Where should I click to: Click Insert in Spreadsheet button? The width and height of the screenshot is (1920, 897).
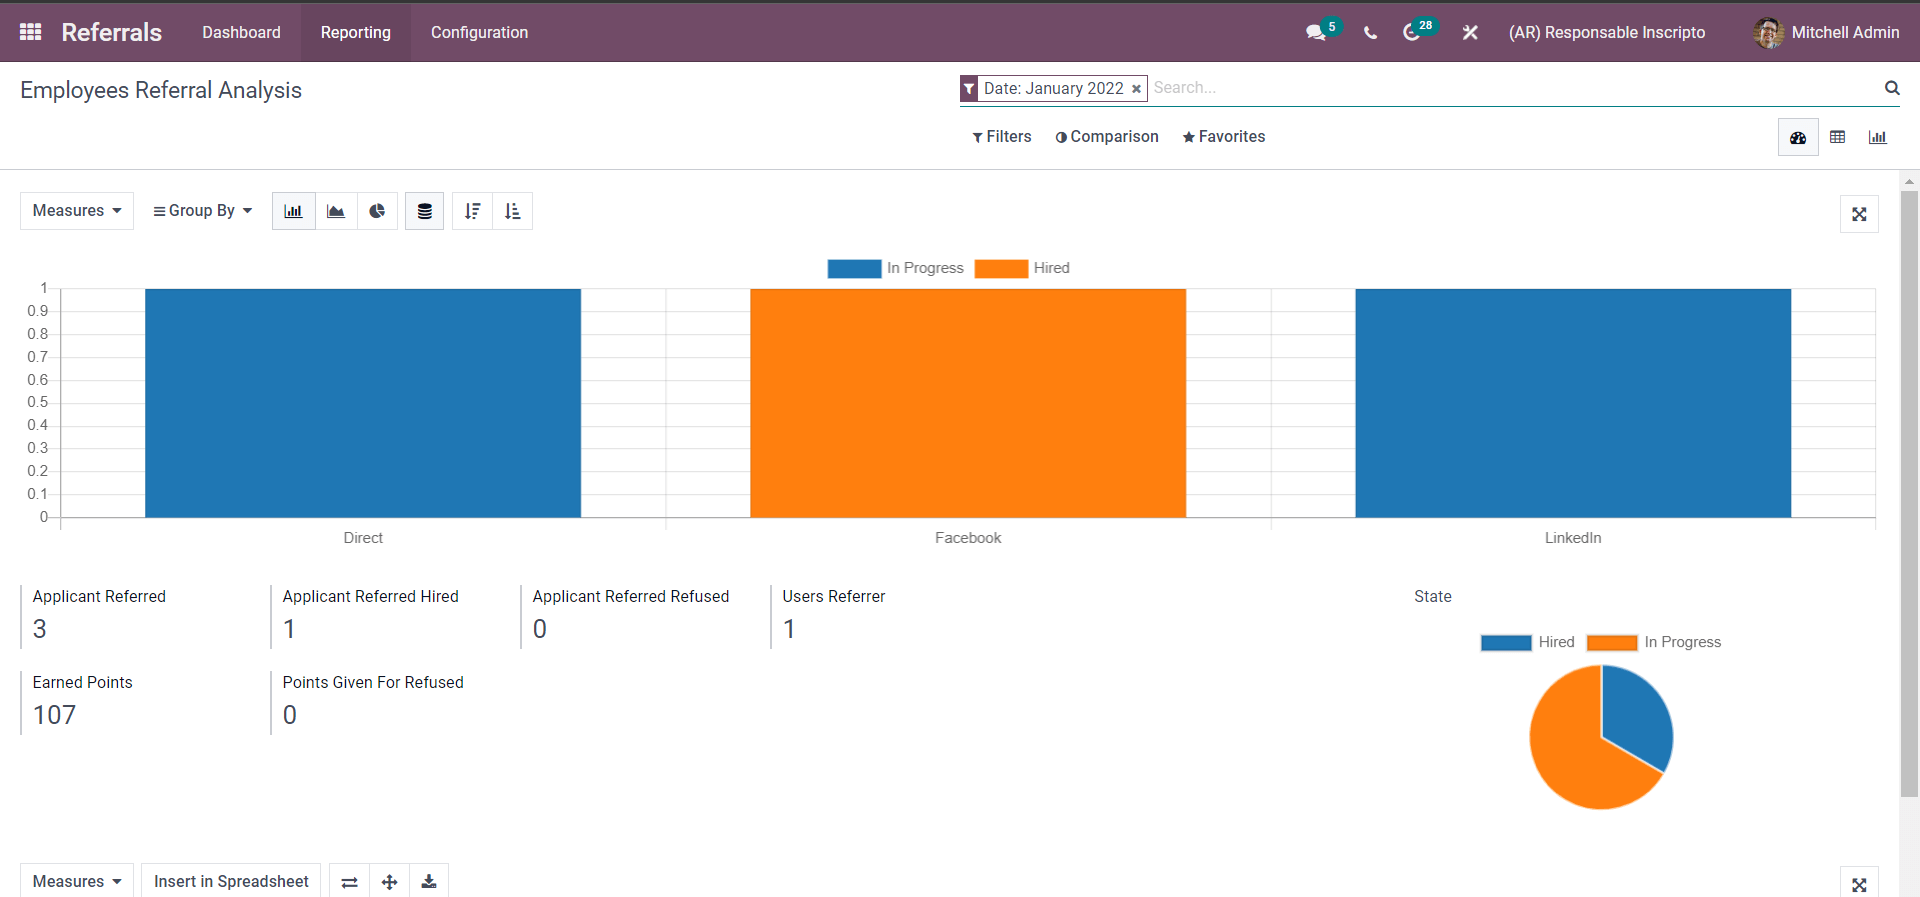pos(231,881)
